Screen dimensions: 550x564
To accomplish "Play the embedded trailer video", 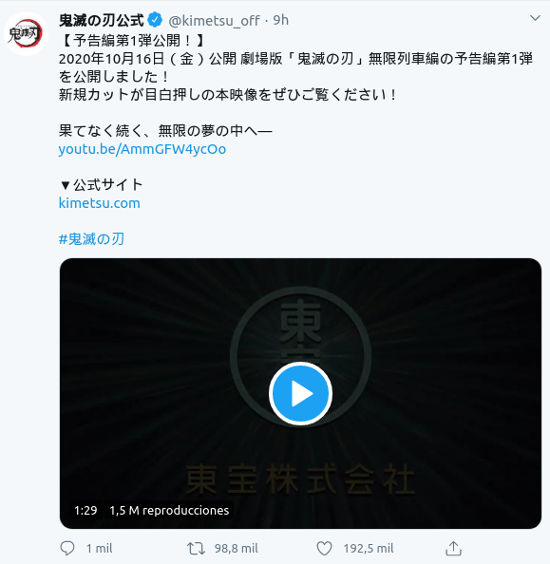I will coord(300,394).
